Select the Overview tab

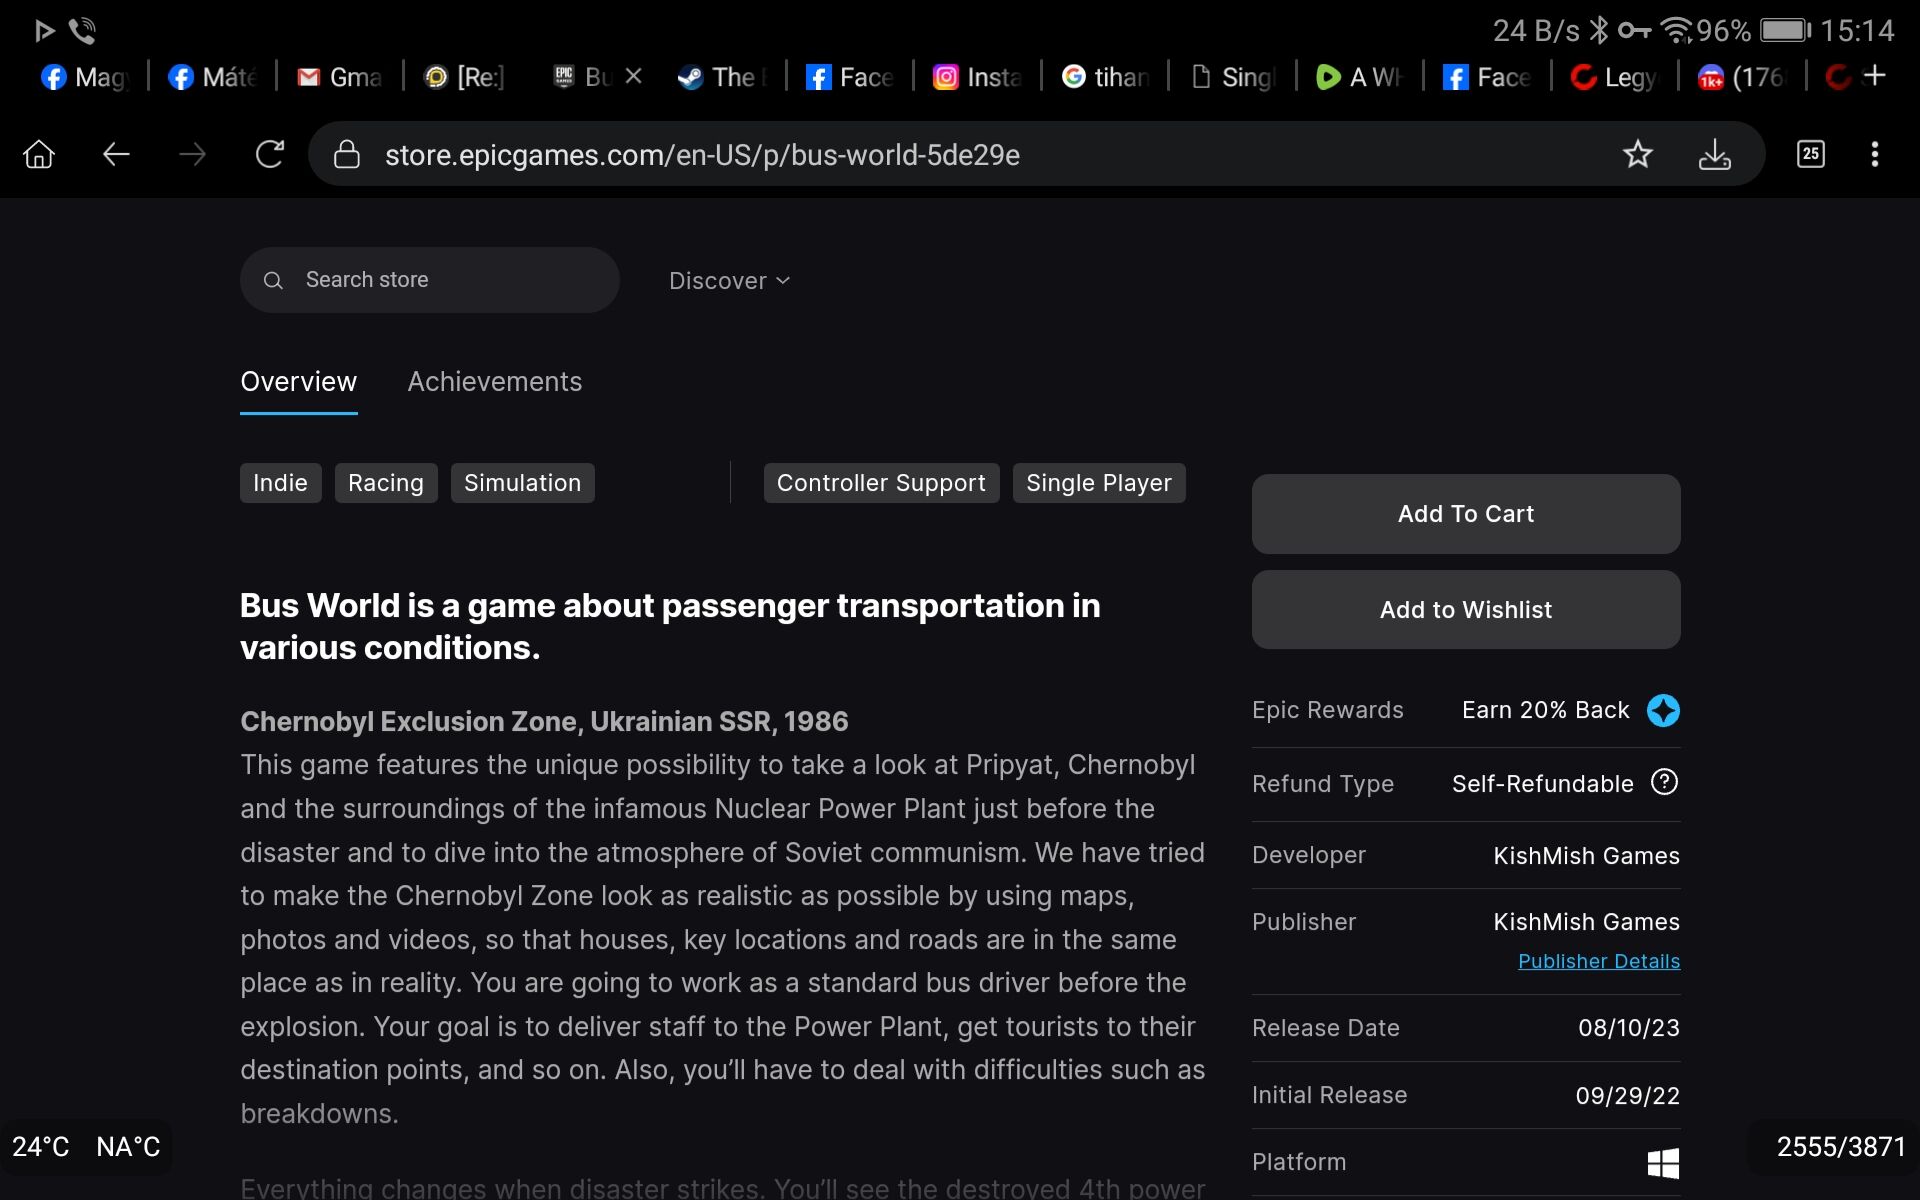[x=298, y=382]
